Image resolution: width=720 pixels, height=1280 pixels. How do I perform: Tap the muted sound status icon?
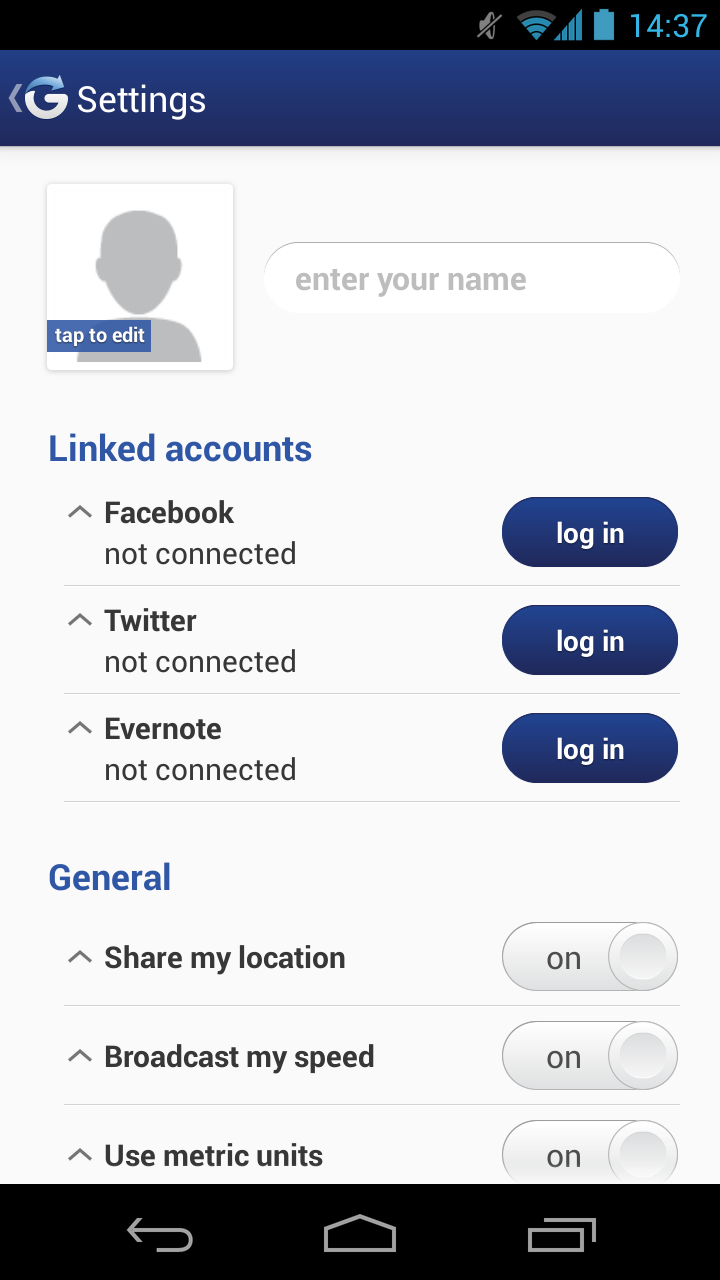[489, 25]
